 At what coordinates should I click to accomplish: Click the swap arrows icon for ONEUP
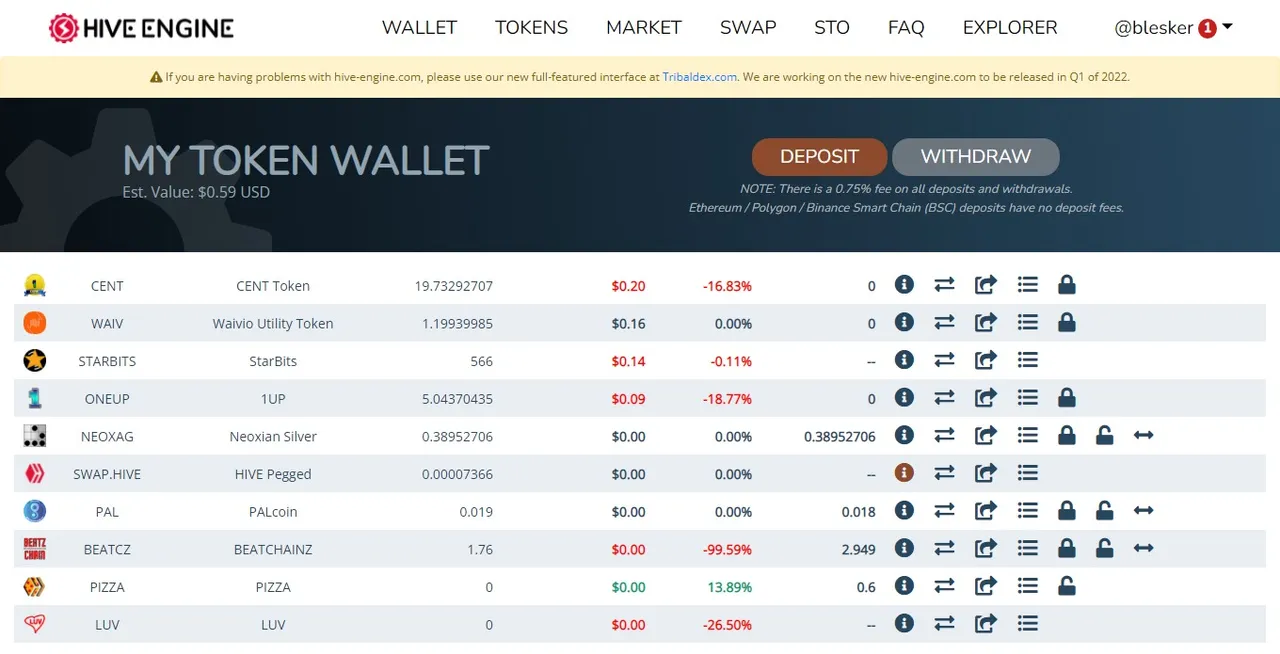pyautogui.click(x=944, y=398)
